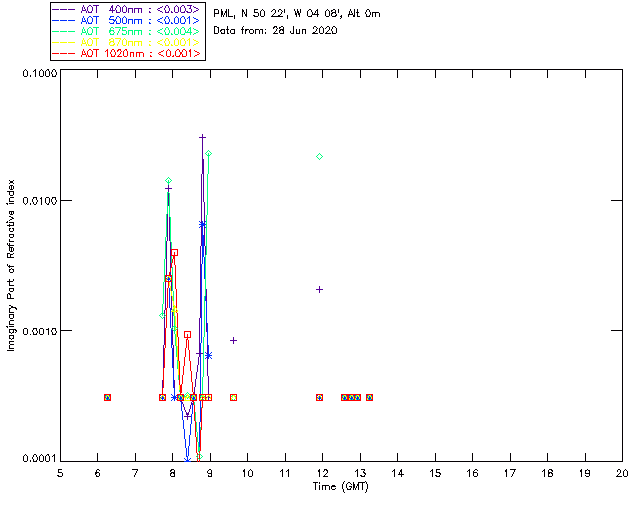Click the x-axis tick label 13

(x=360, y=473)
